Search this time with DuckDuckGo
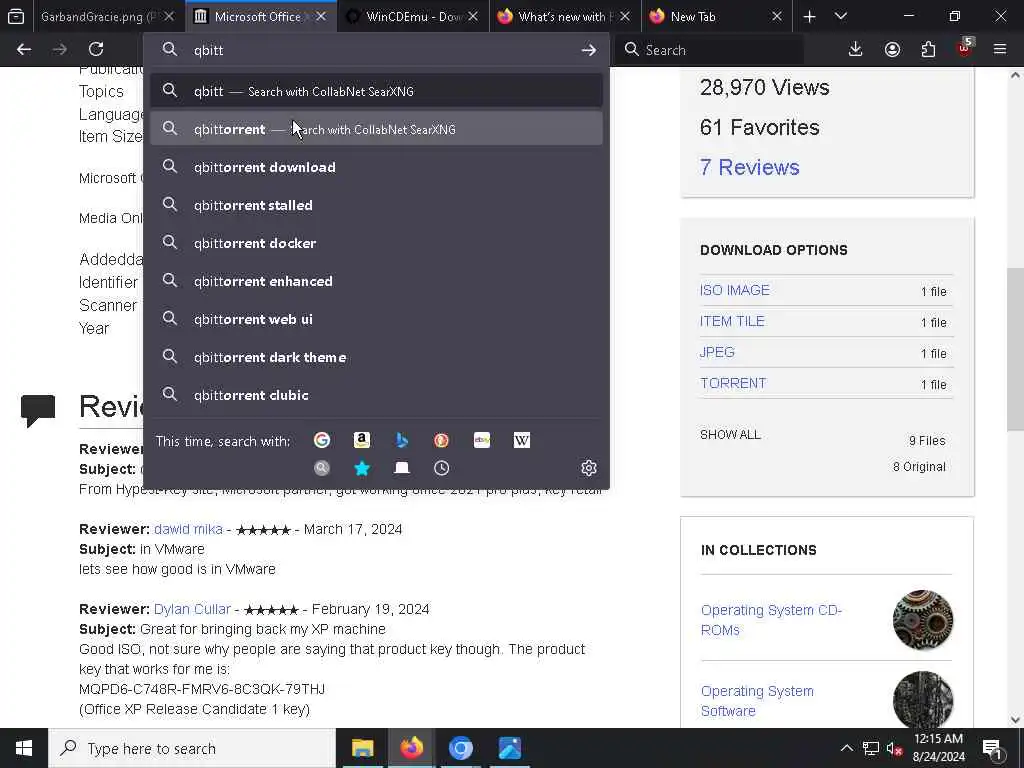The image size is (1024, 768). point(441,440)
